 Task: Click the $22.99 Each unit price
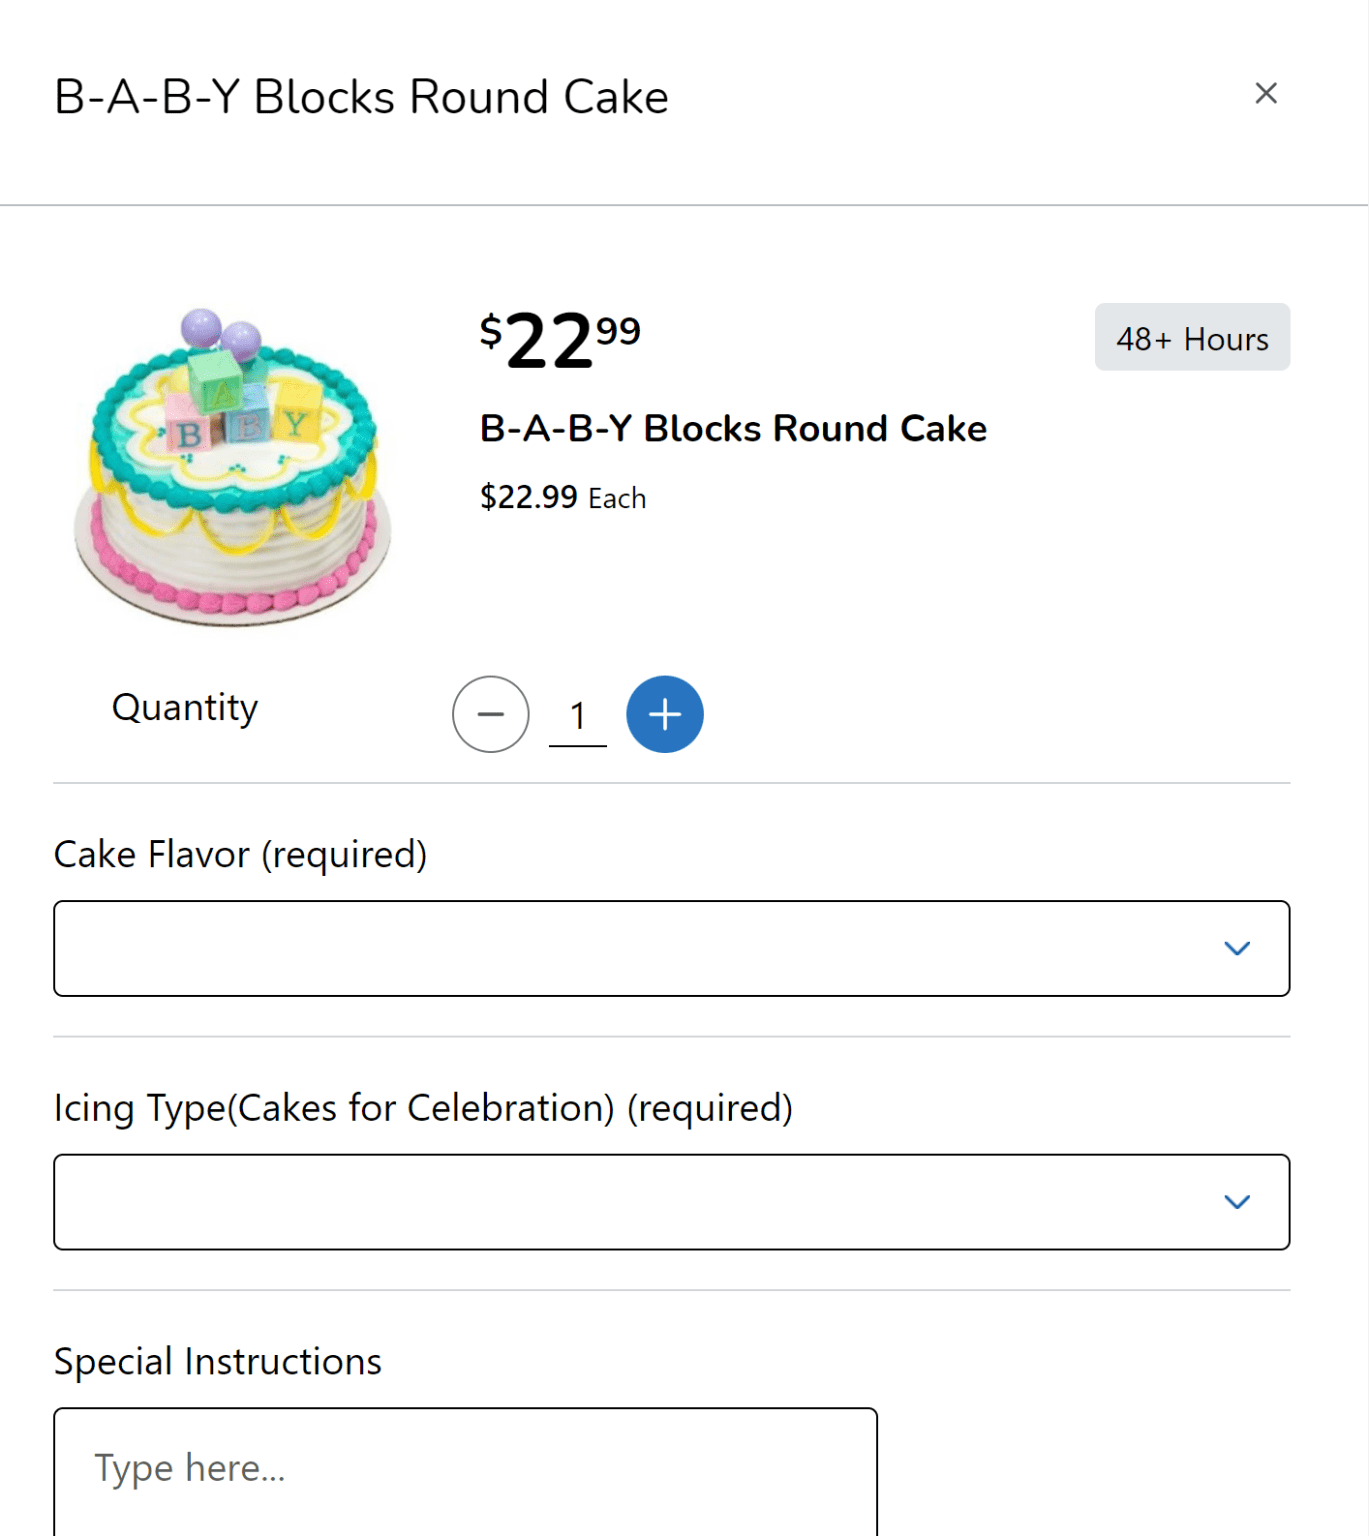point(562,497)
